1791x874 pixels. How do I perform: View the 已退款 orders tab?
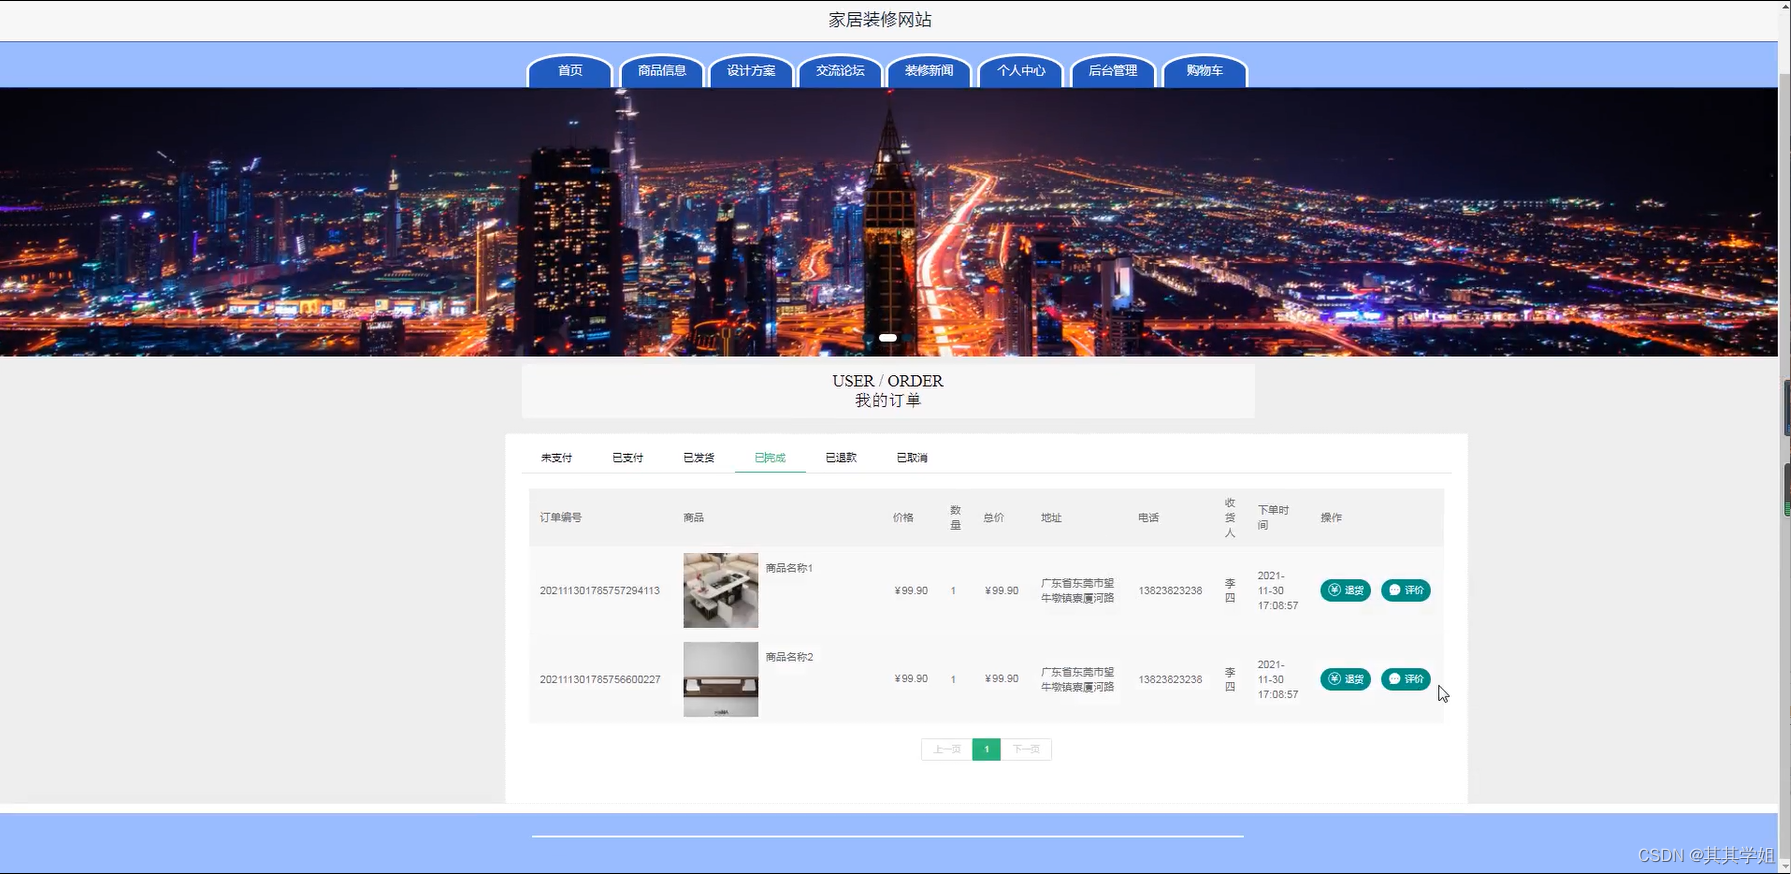[841, 458]
